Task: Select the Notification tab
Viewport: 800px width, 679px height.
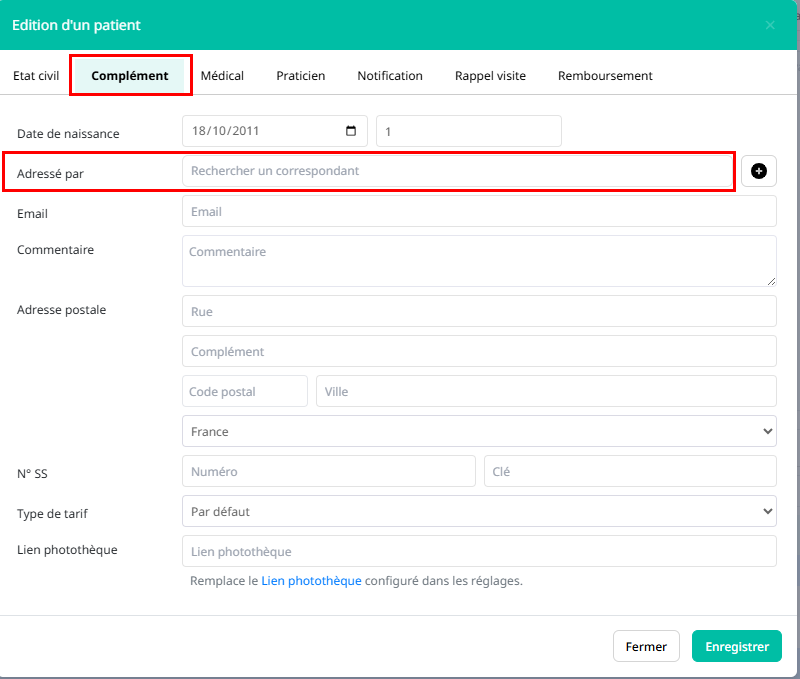Action: click(390, 76)
